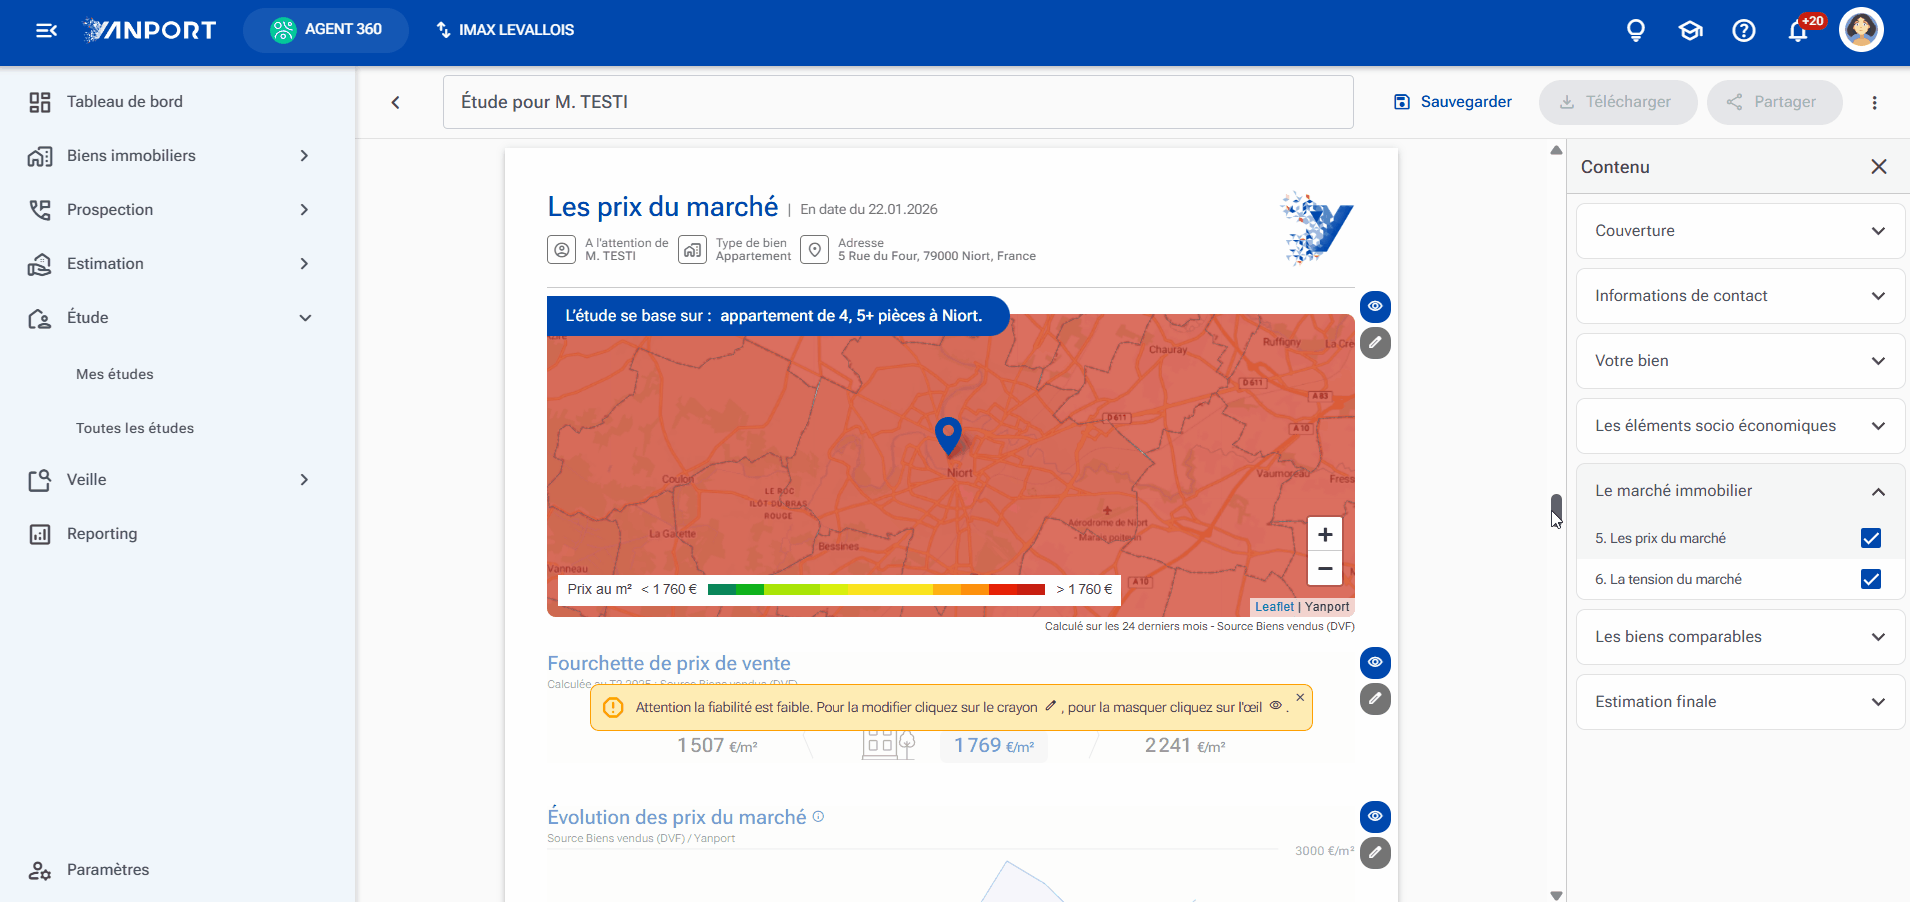Click the Sauvegarder button
The image size is (1910, 902).
(x=1452, y=102)
